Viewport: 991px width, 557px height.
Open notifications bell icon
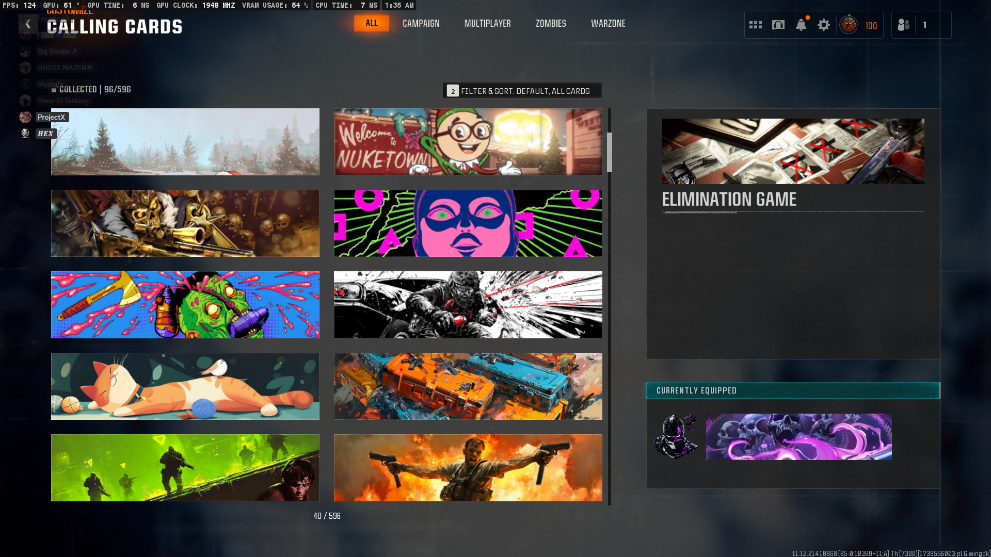(801, 25)
